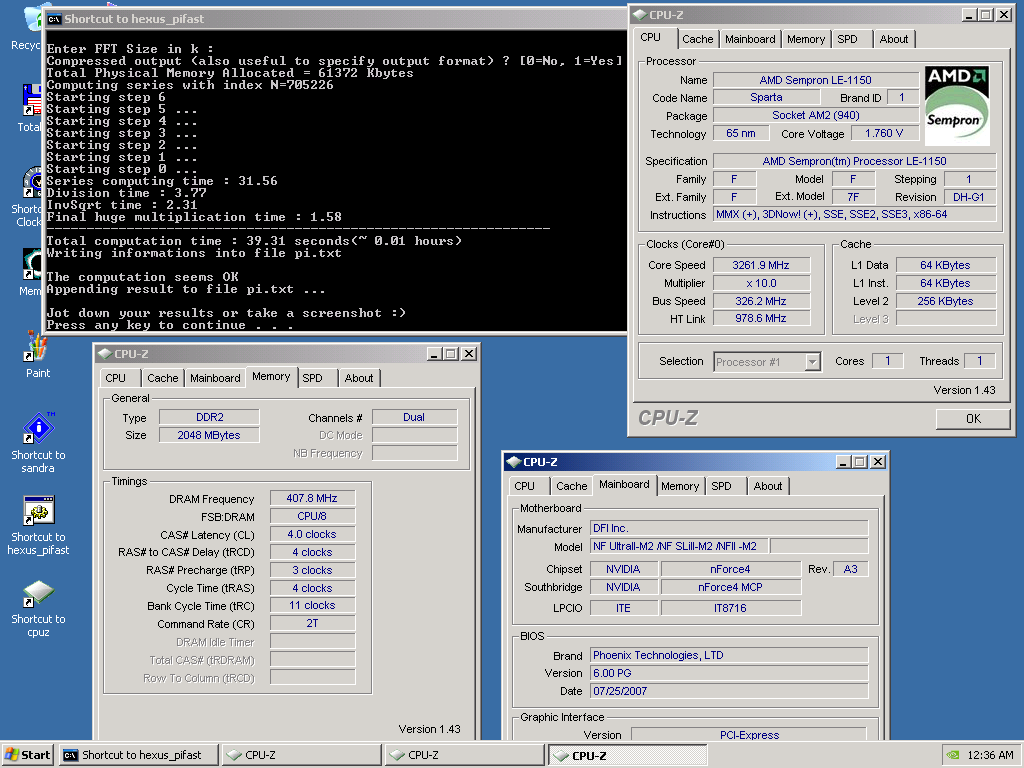This screenshot has width=1024, height=768.
Task: Activate the first CPU-Z taskbar button
Action: [302, 755]
